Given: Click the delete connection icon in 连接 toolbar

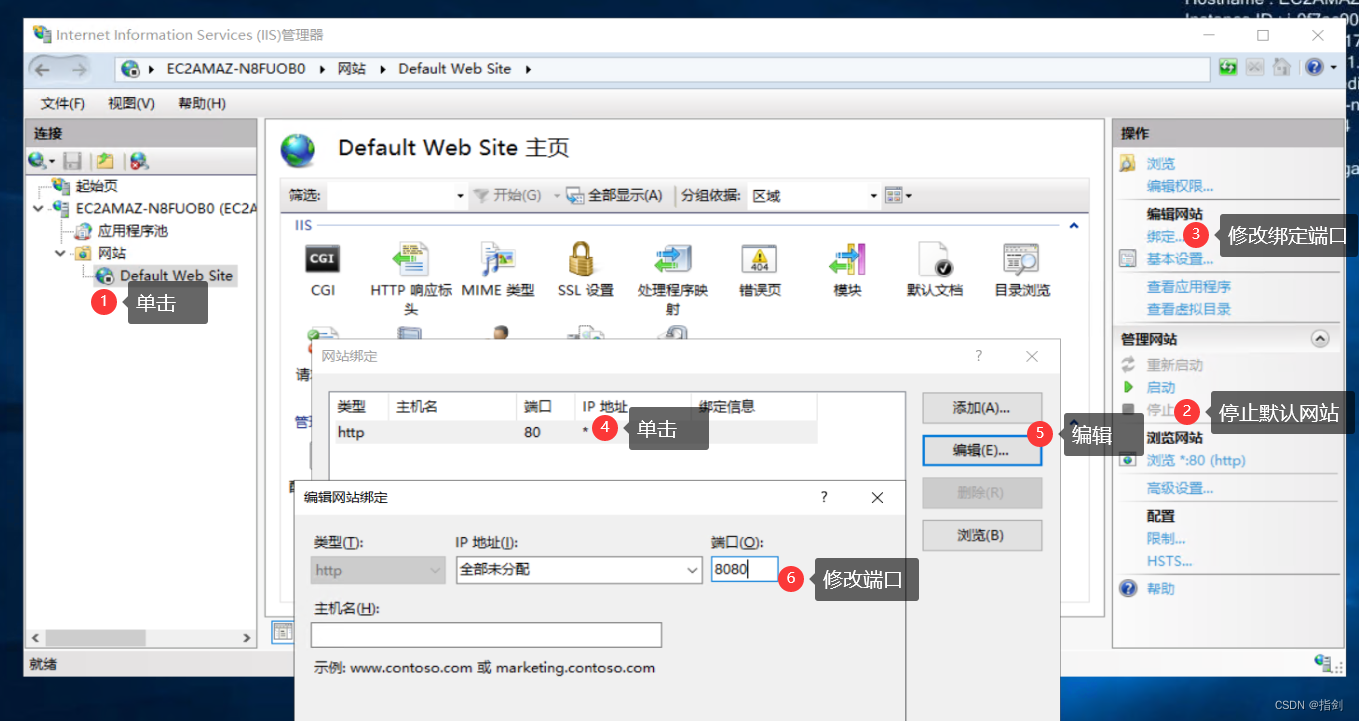Looking at the screenshot, I should [139, 160].
